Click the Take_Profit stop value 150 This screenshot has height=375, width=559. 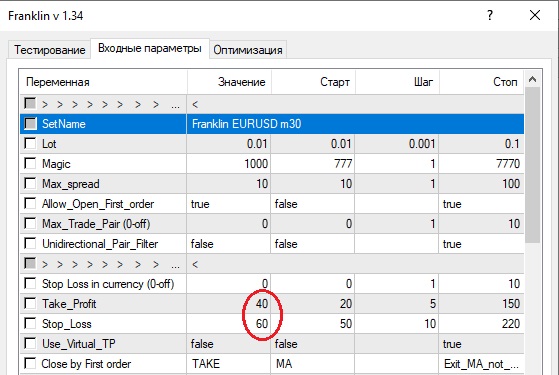[481, 304]
